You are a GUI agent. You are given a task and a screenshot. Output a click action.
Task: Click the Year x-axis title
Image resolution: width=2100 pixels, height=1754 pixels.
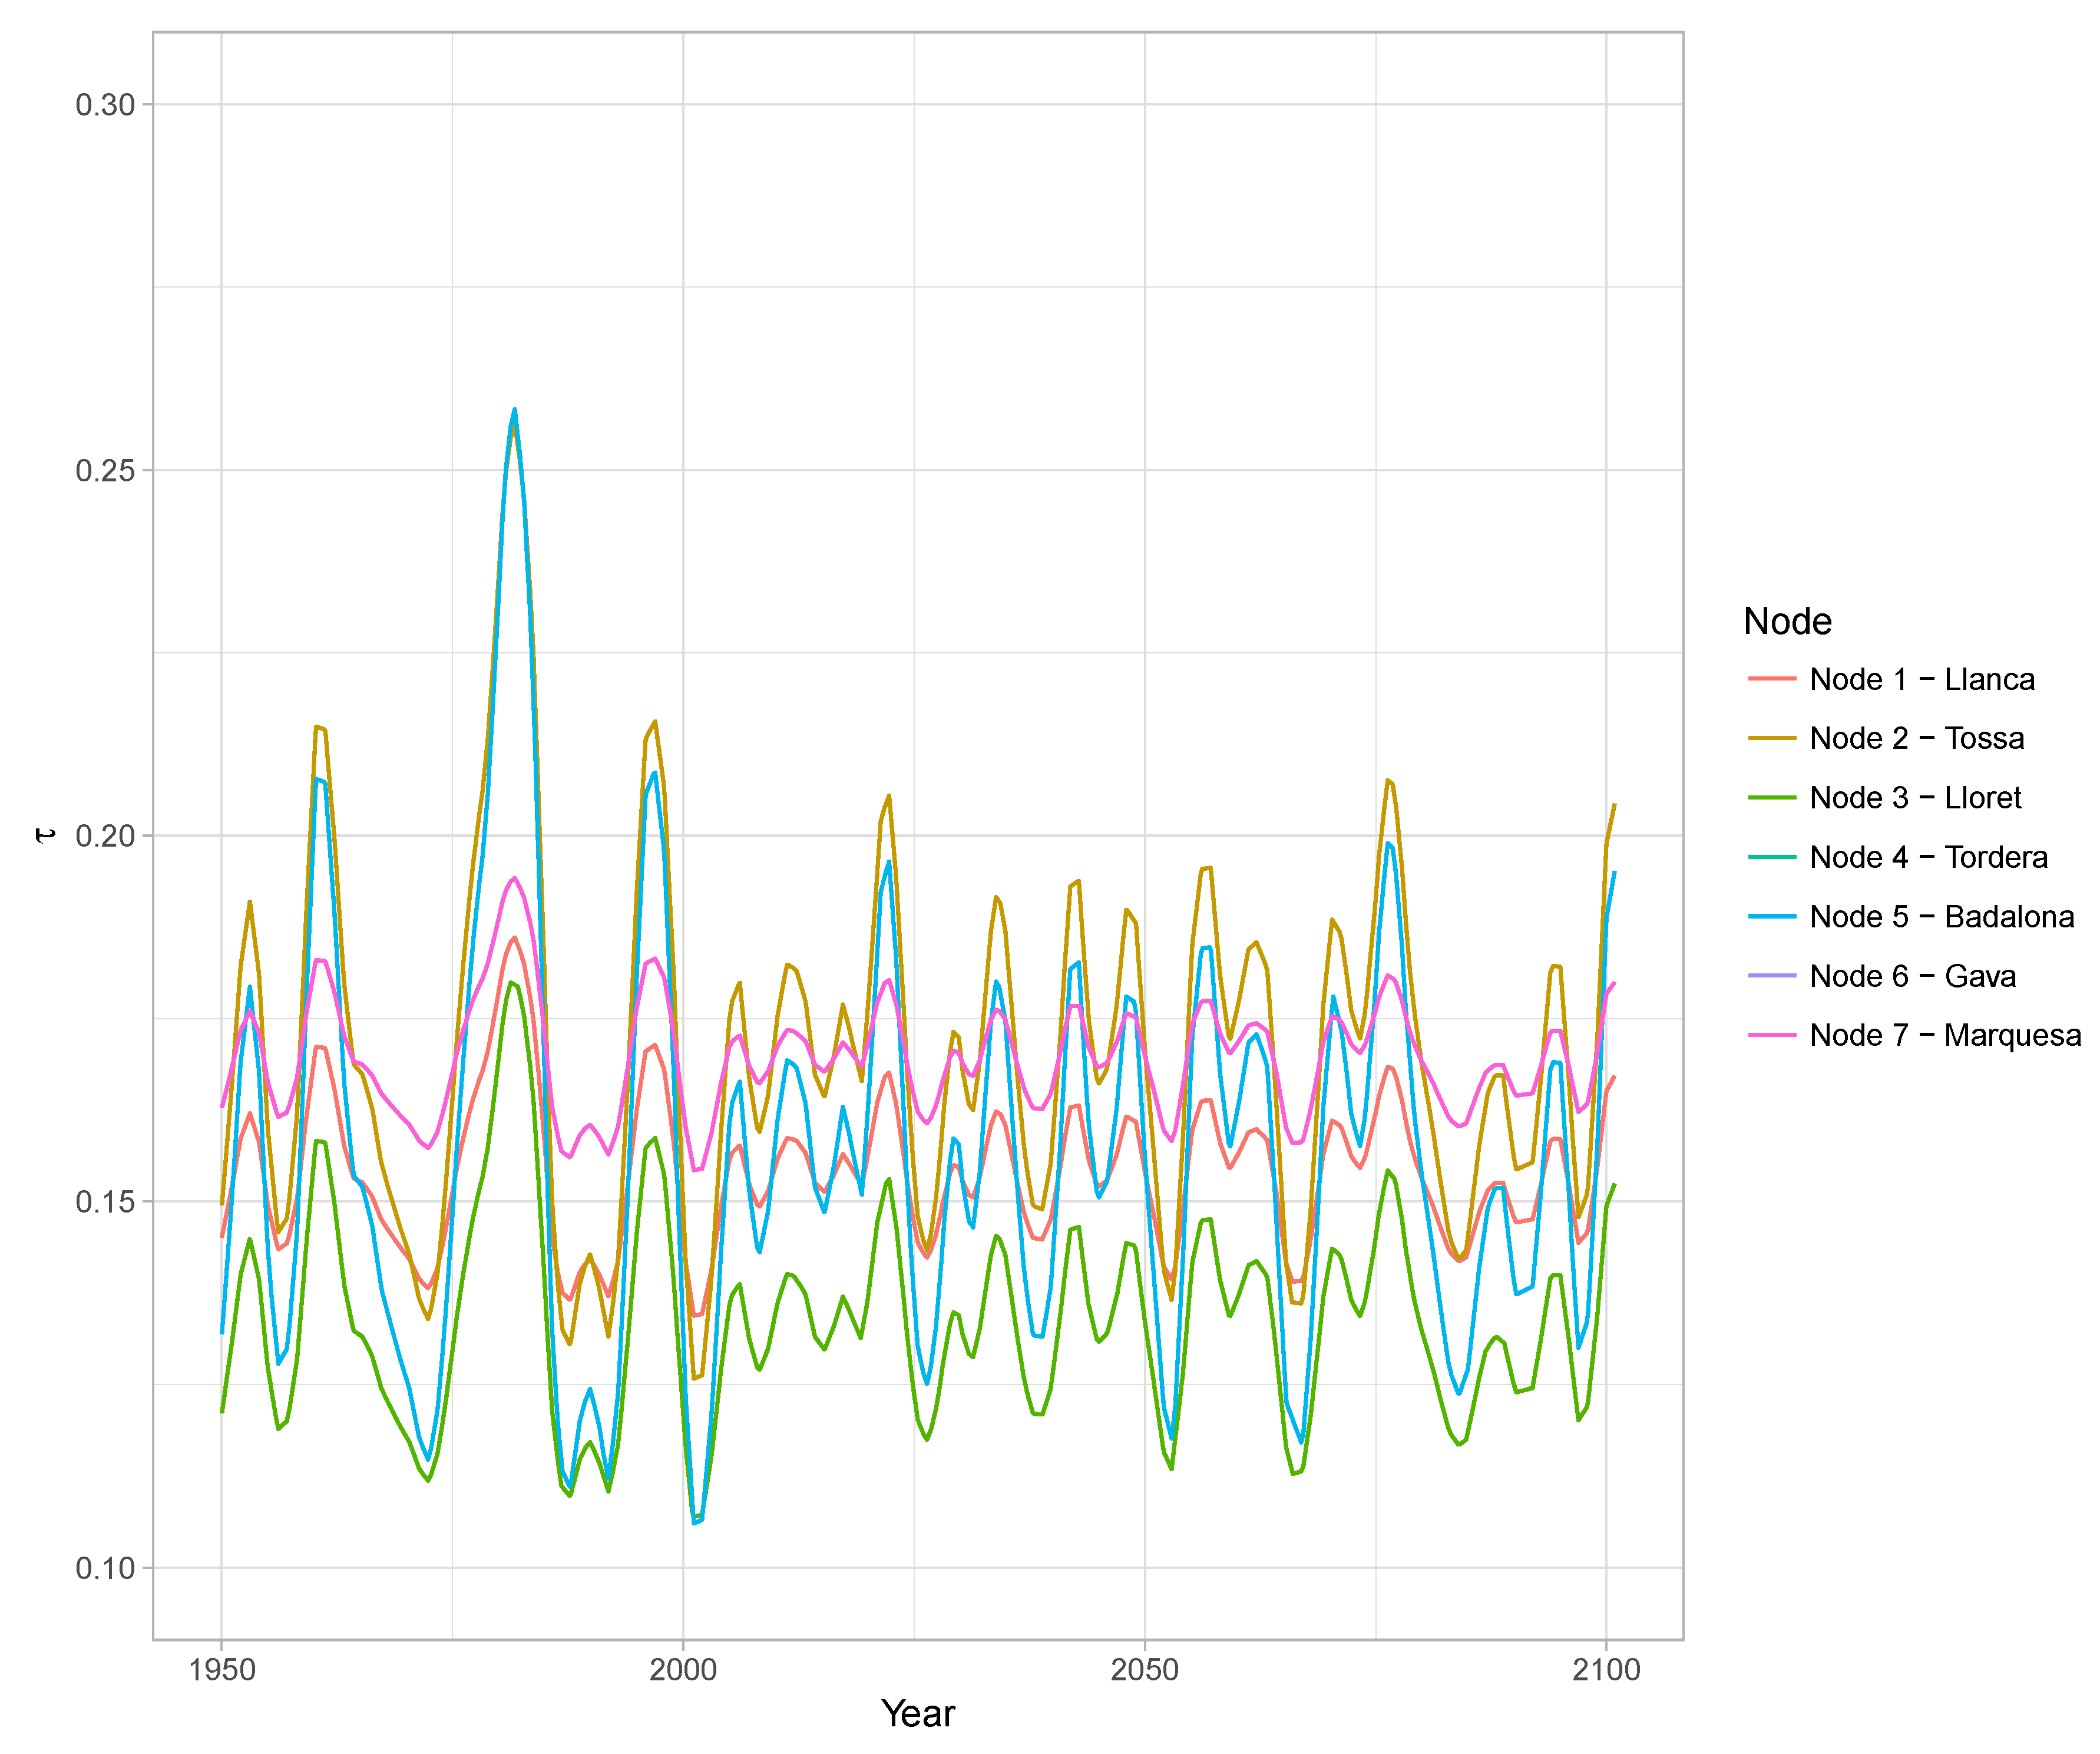(x=918, y=1713)
